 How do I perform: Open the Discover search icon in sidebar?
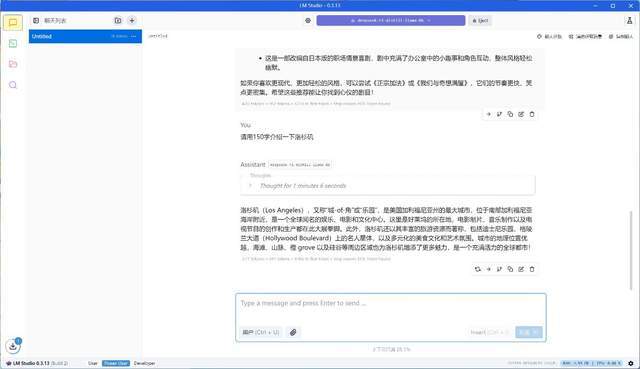click(x=13, y=85)
